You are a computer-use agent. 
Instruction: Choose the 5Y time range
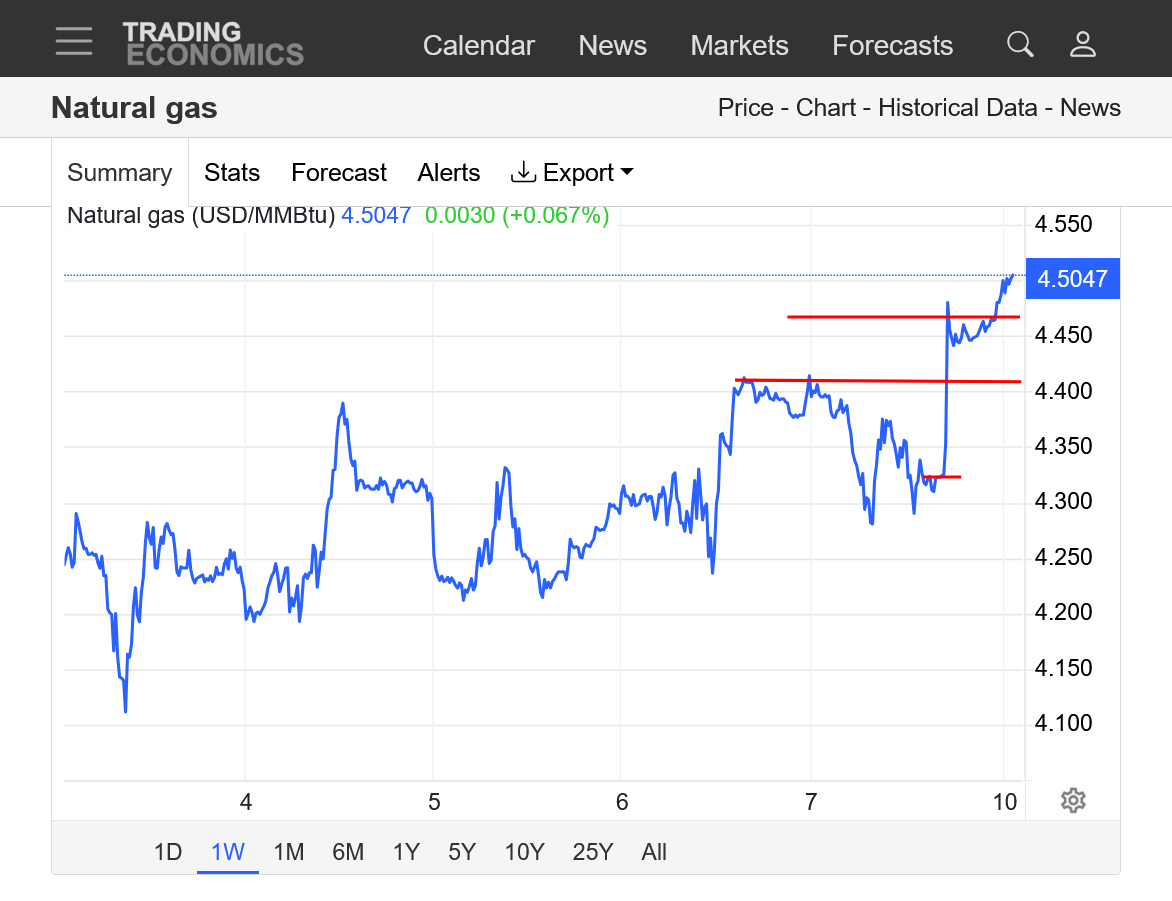[461, 852]
